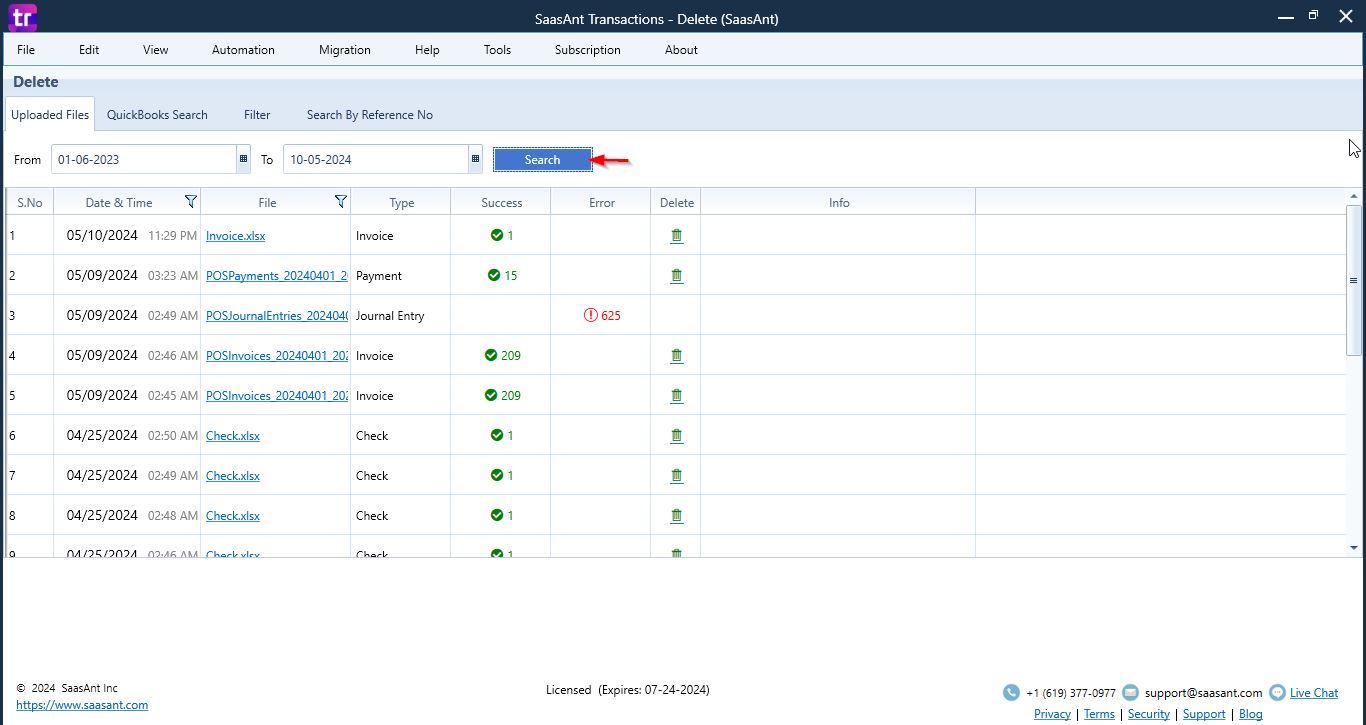Viewport: 1366px width, 725px height.
Task: Click the support@saasant.com email address
Action: click(x=1203, y=692)
